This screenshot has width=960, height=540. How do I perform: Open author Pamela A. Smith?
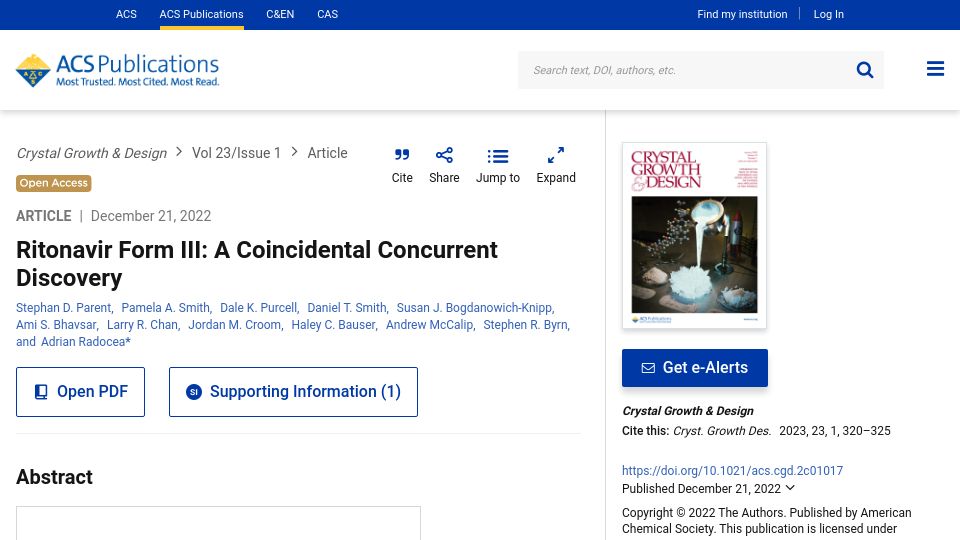[165, 308]
